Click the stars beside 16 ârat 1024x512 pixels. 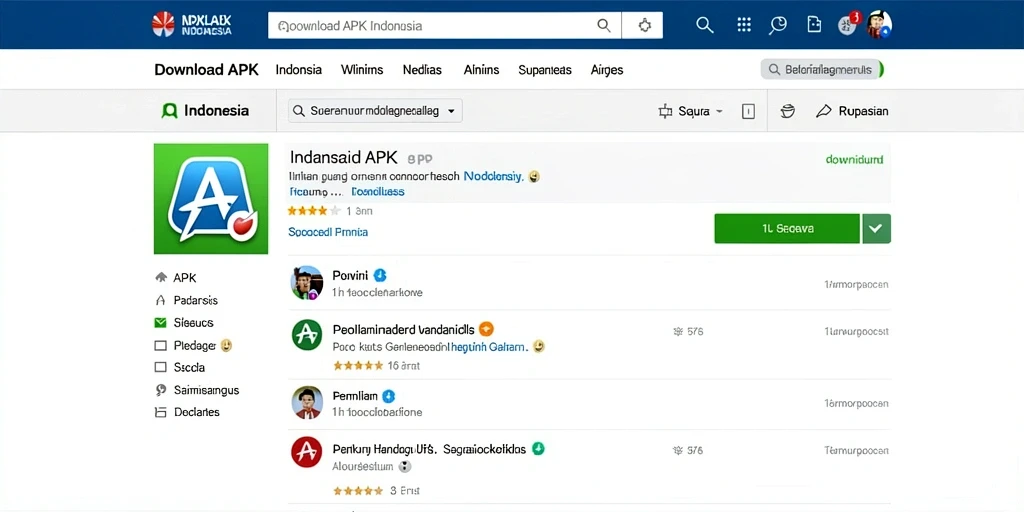(358, 366)
